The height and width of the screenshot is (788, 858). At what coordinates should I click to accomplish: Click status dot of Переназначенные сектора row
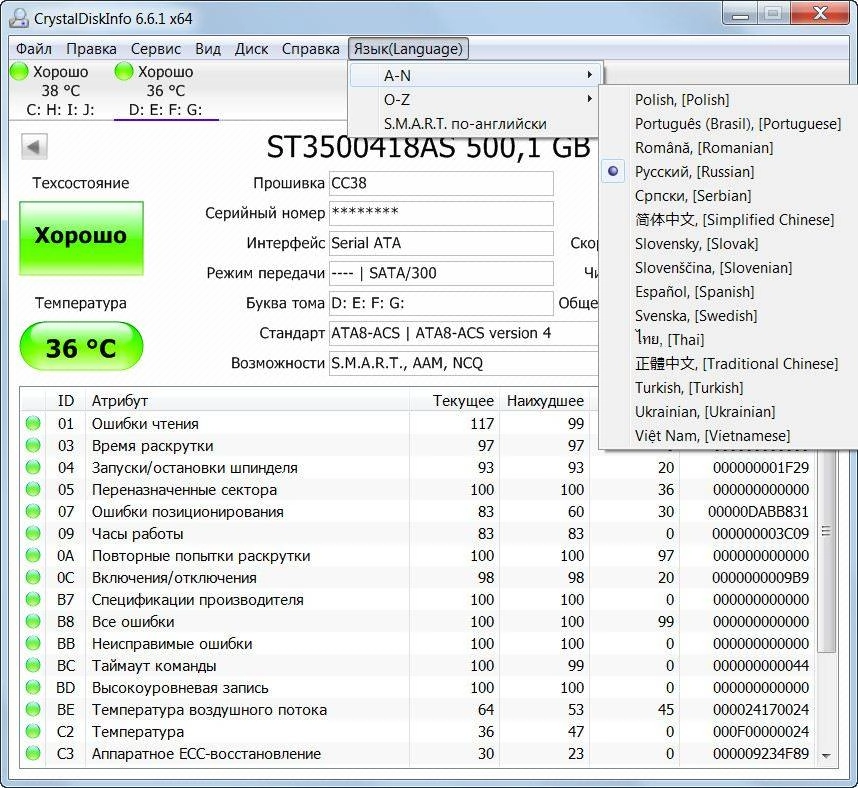[33, 489]
